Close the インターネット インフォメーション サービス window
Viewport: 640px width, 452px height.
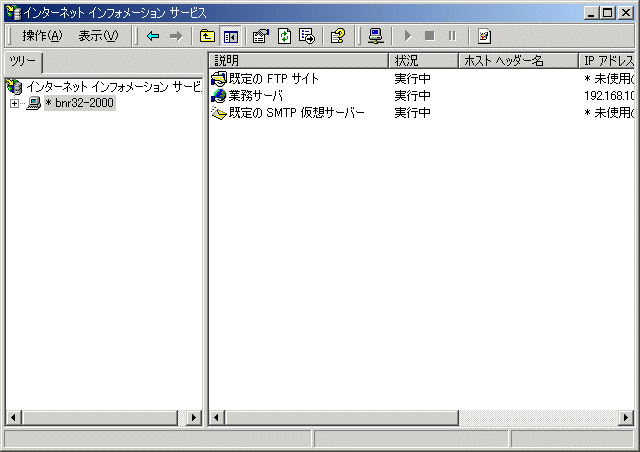tap(626, 13)
